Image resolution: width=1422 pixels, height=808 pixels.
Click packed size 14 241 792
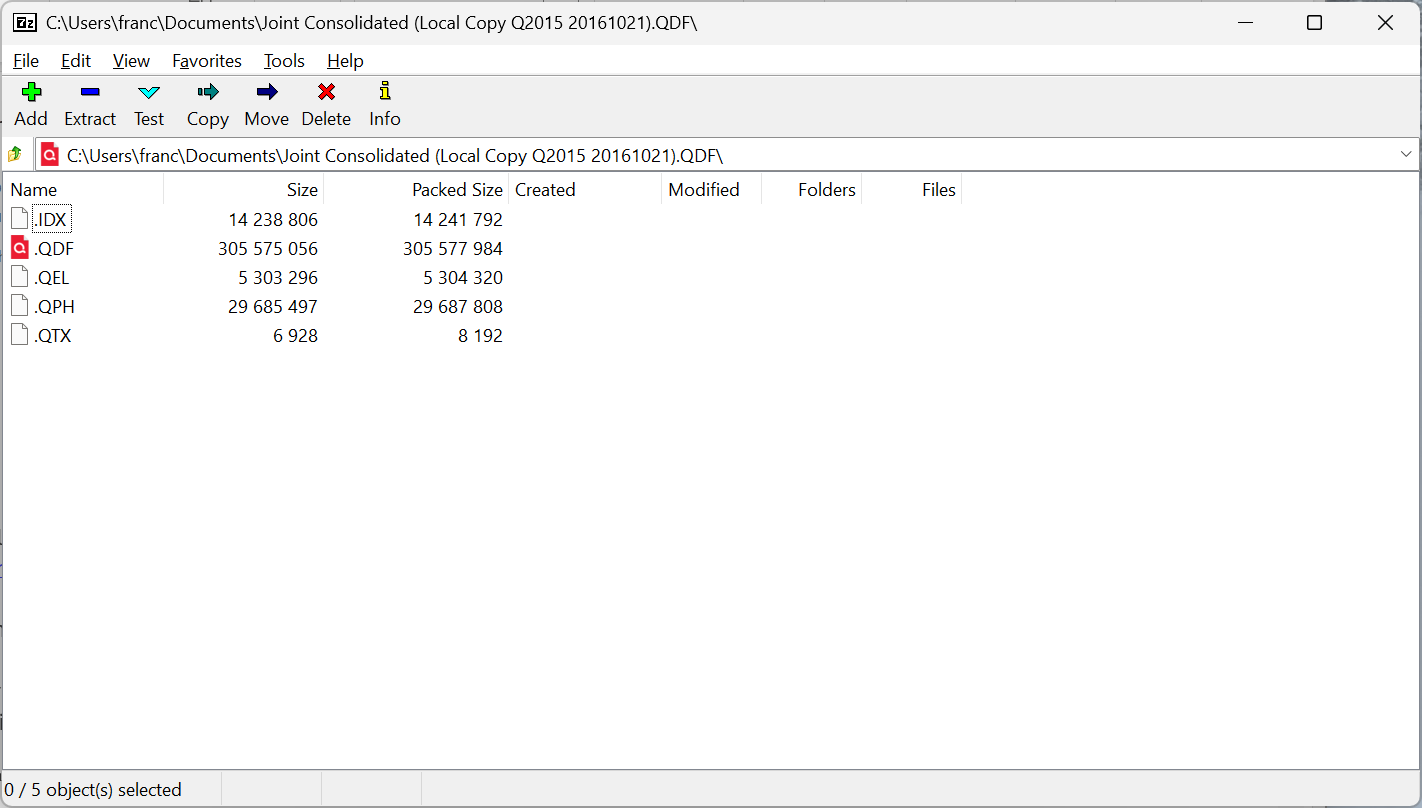coord(458,219)
